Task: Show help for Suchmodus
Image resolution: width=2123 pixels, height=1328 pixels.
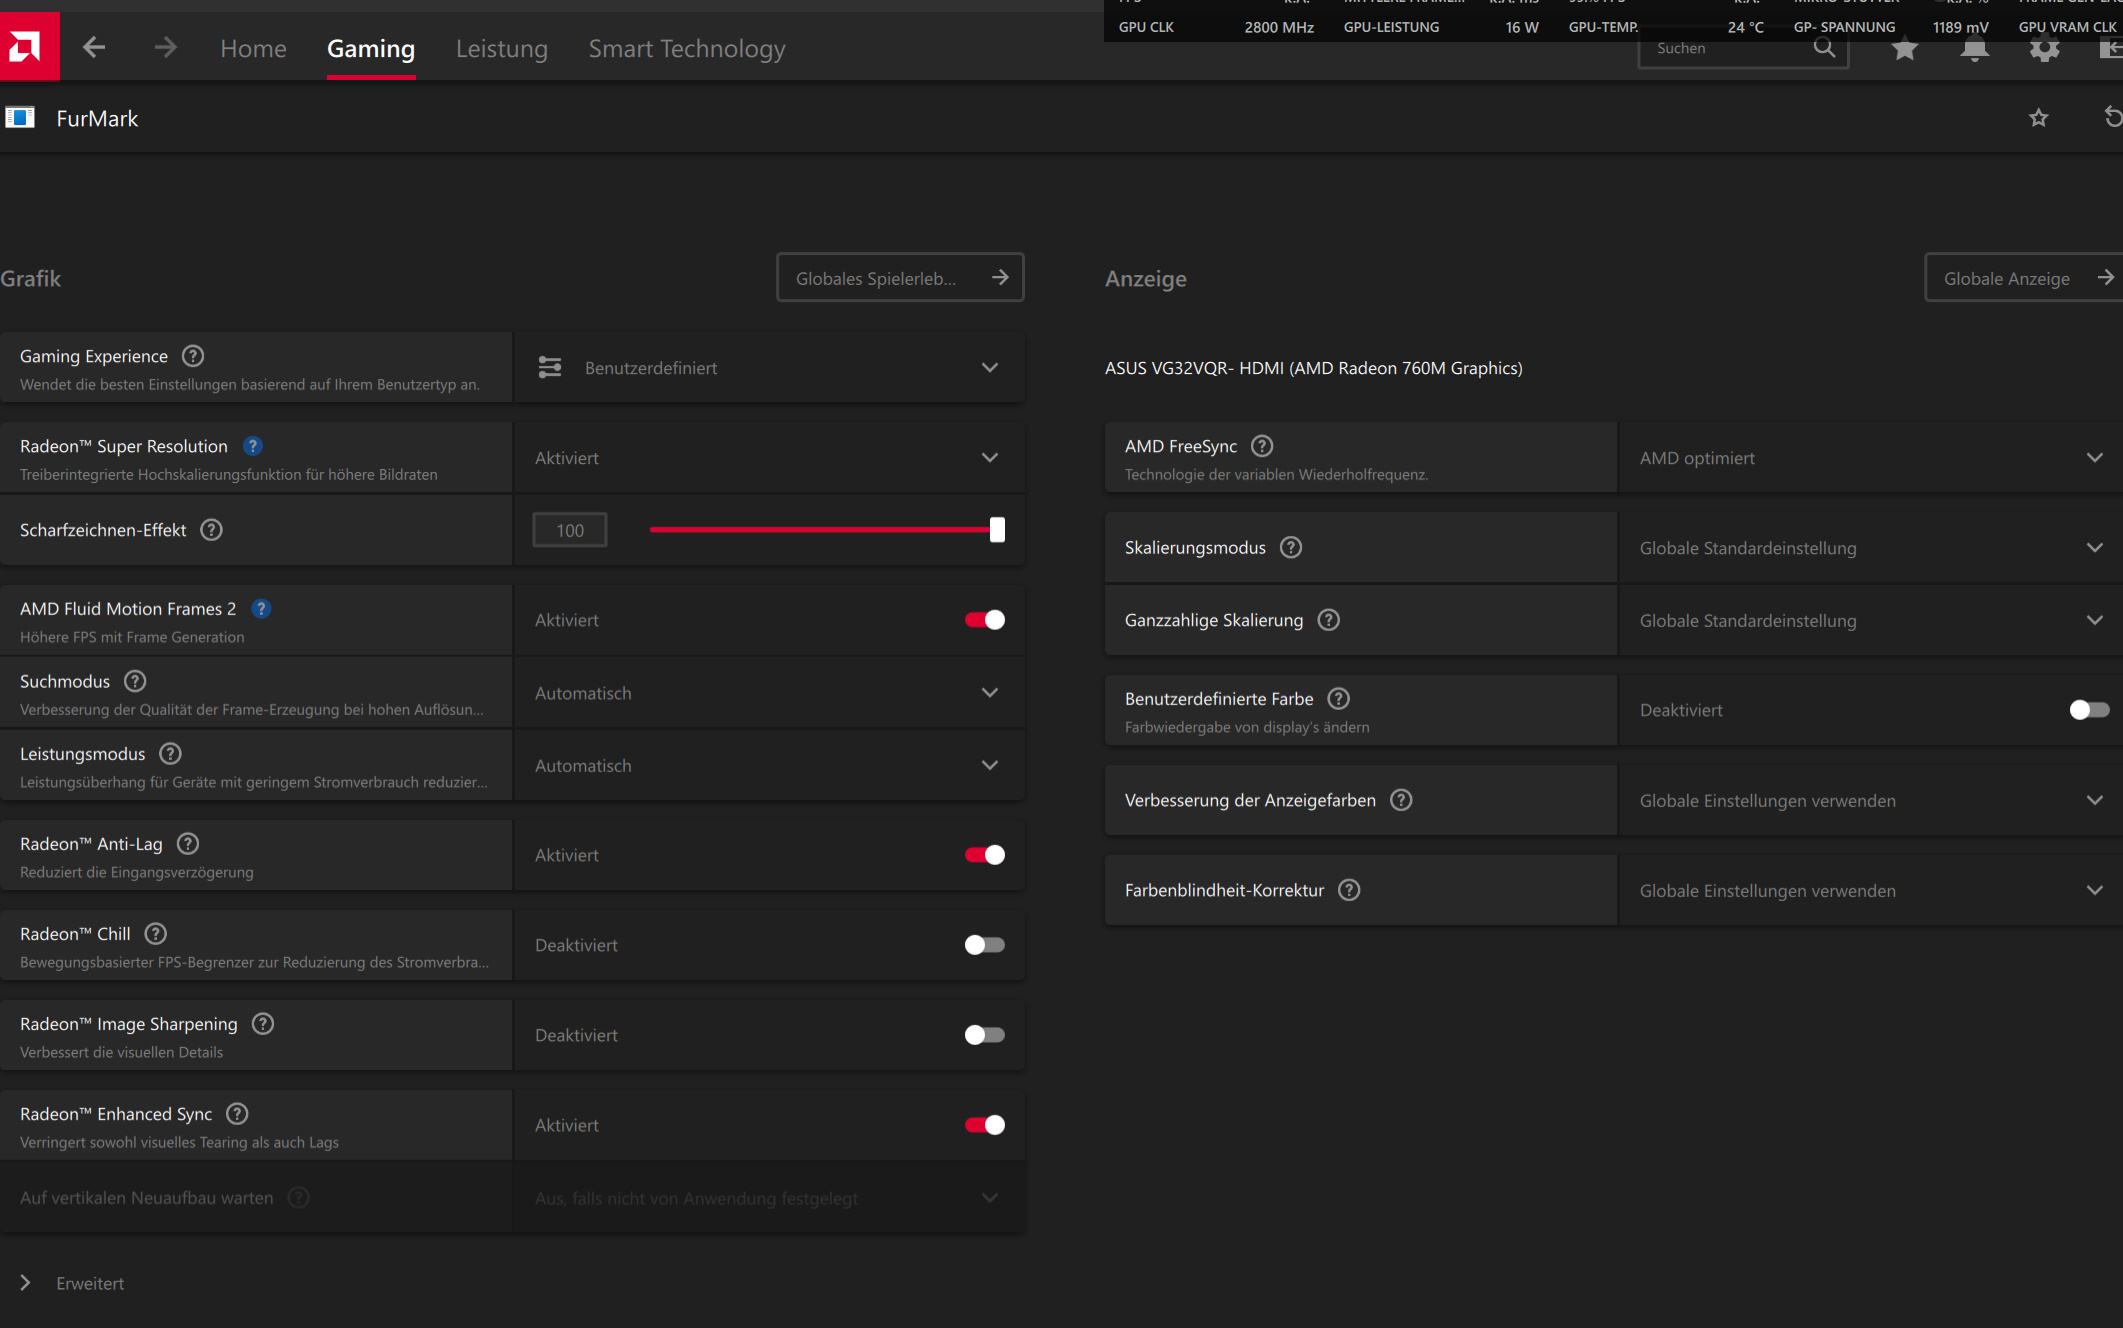Action: click(135, 681)
